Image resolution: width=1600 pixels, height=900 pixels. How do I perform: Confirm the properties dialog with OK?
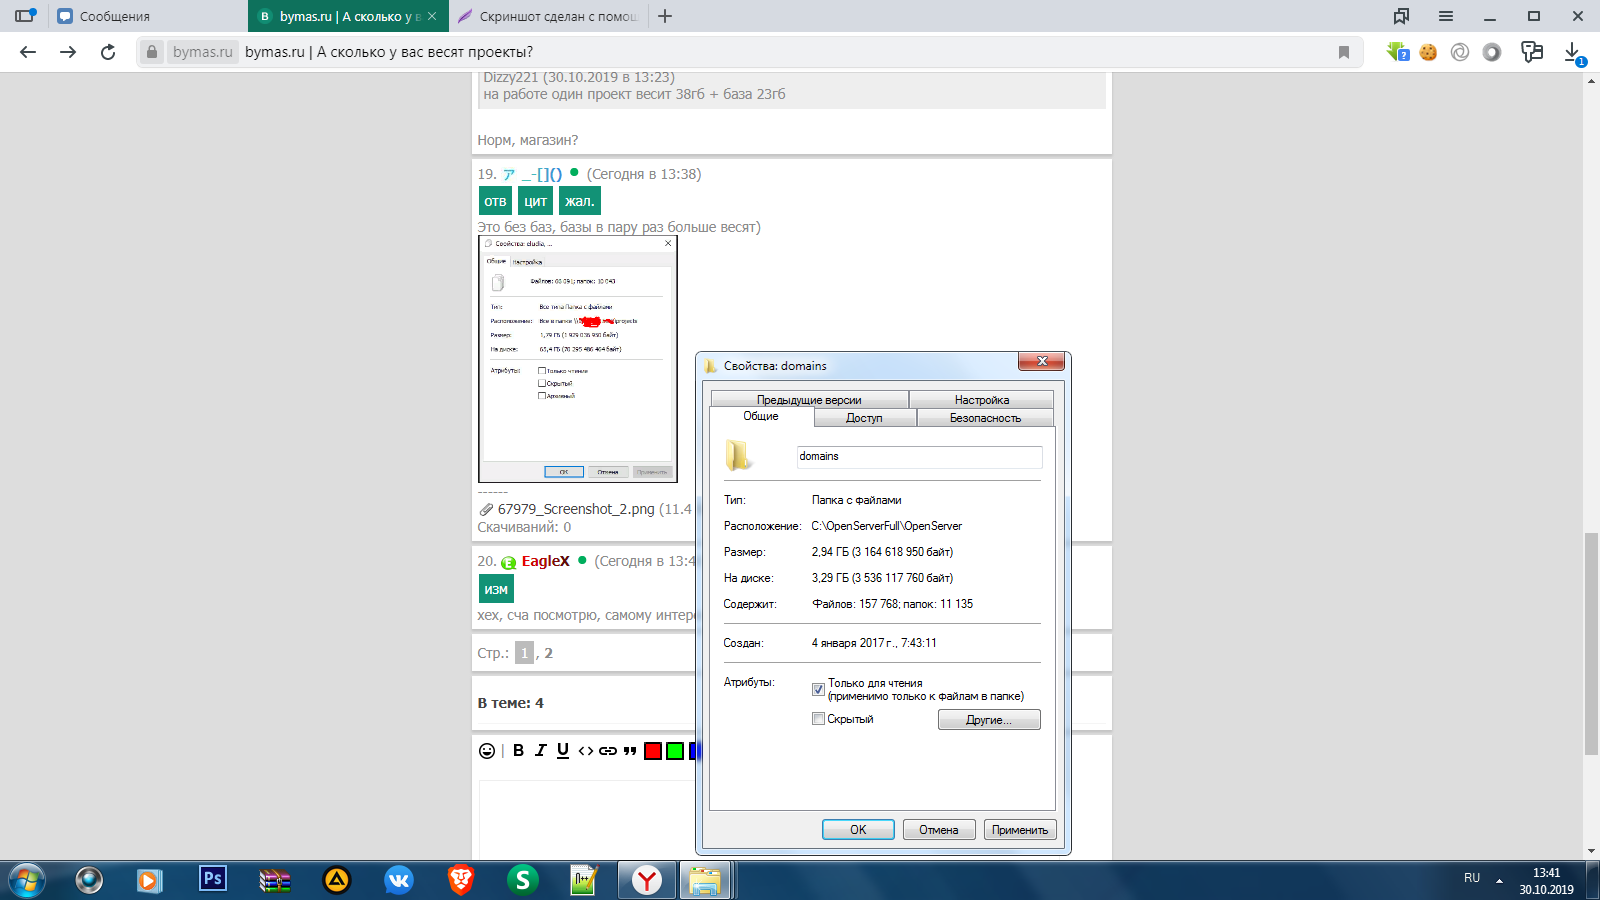[858, 830]
